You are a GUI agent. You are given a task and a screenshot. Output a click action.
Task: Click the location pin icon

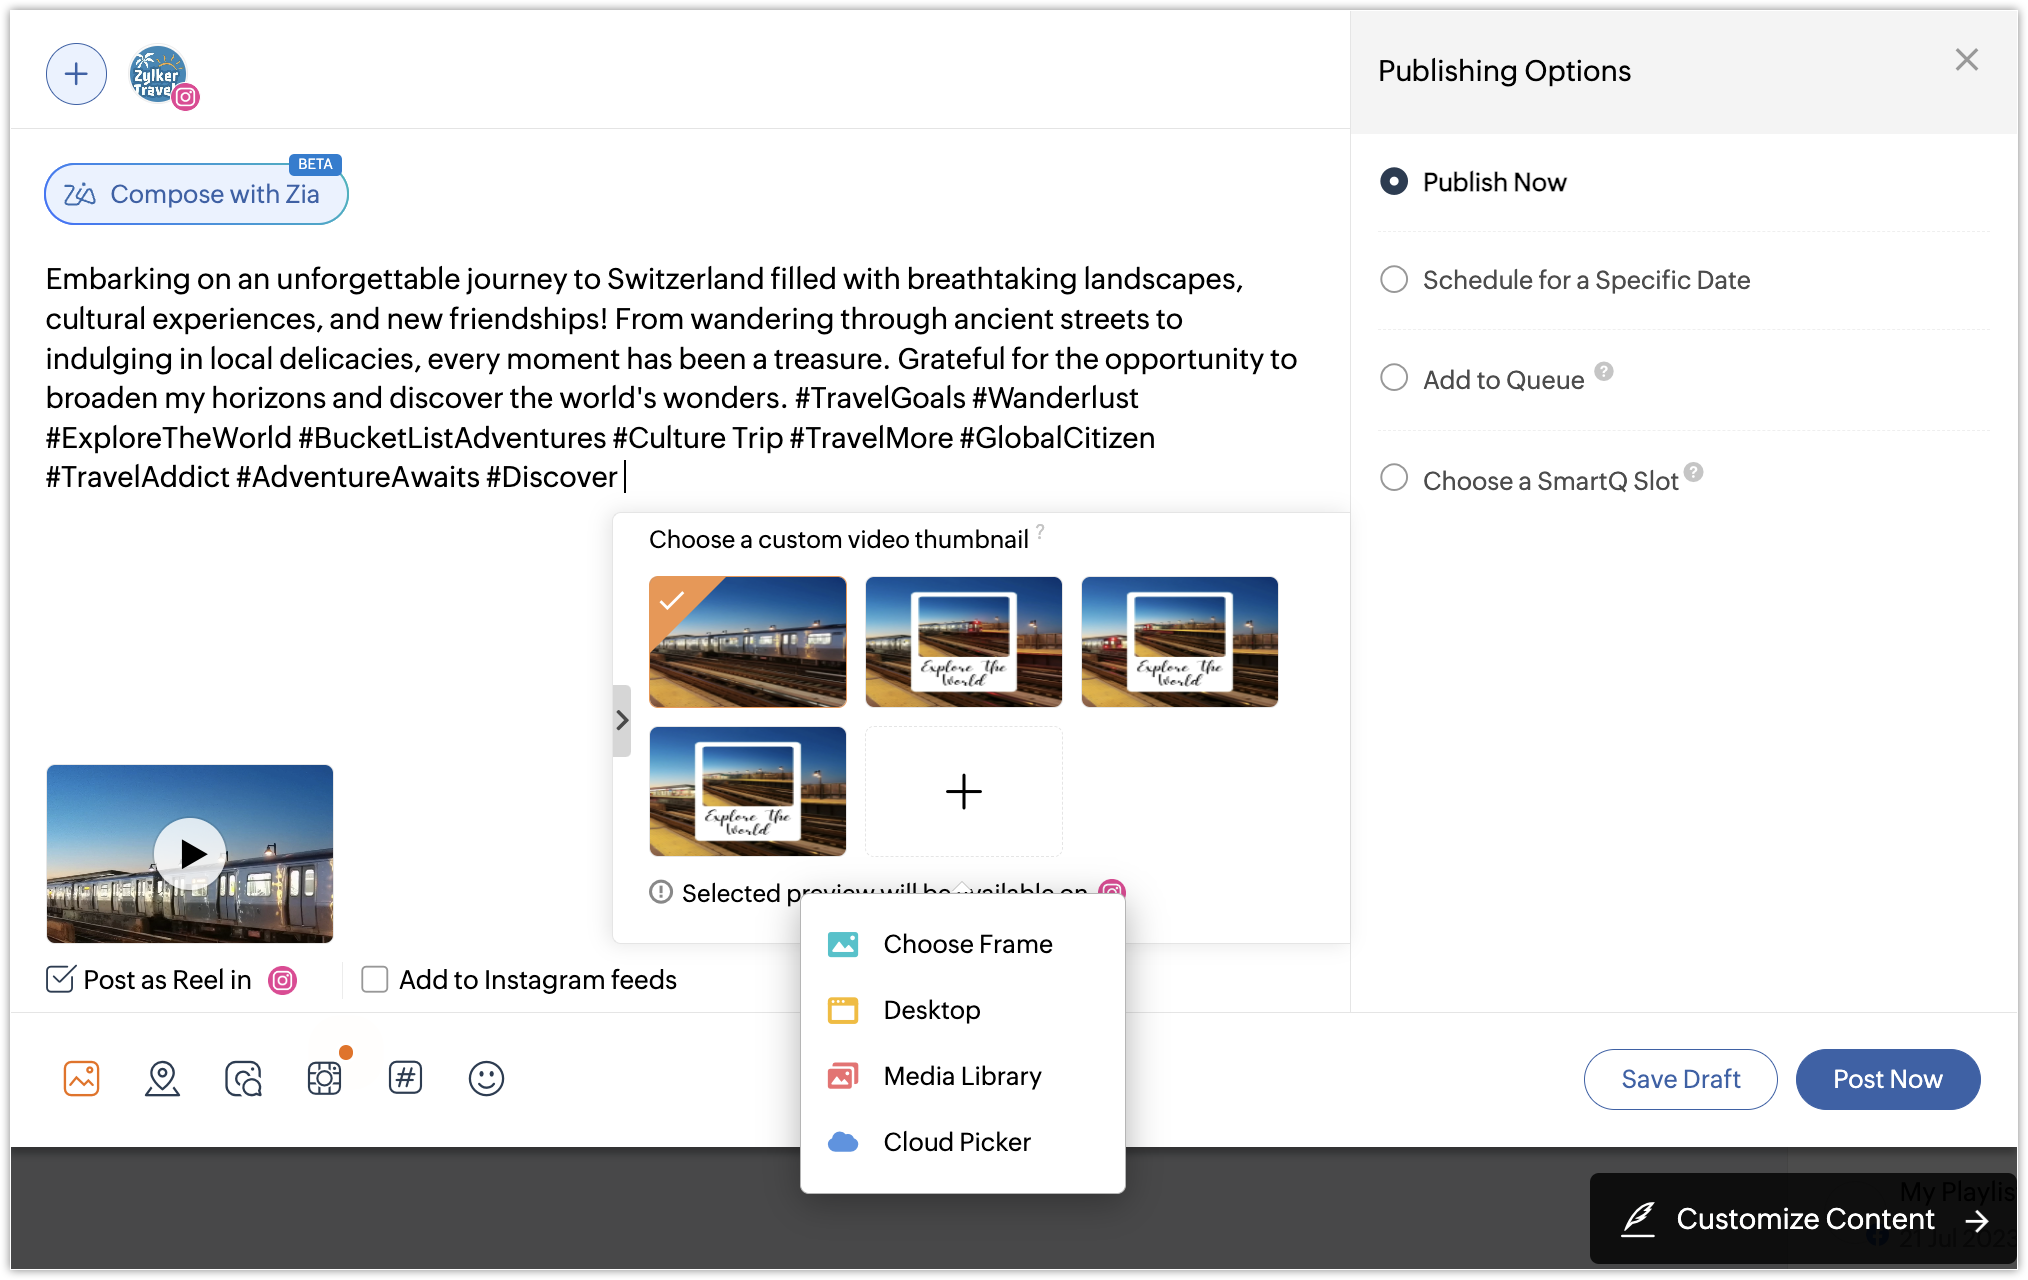162,1078
